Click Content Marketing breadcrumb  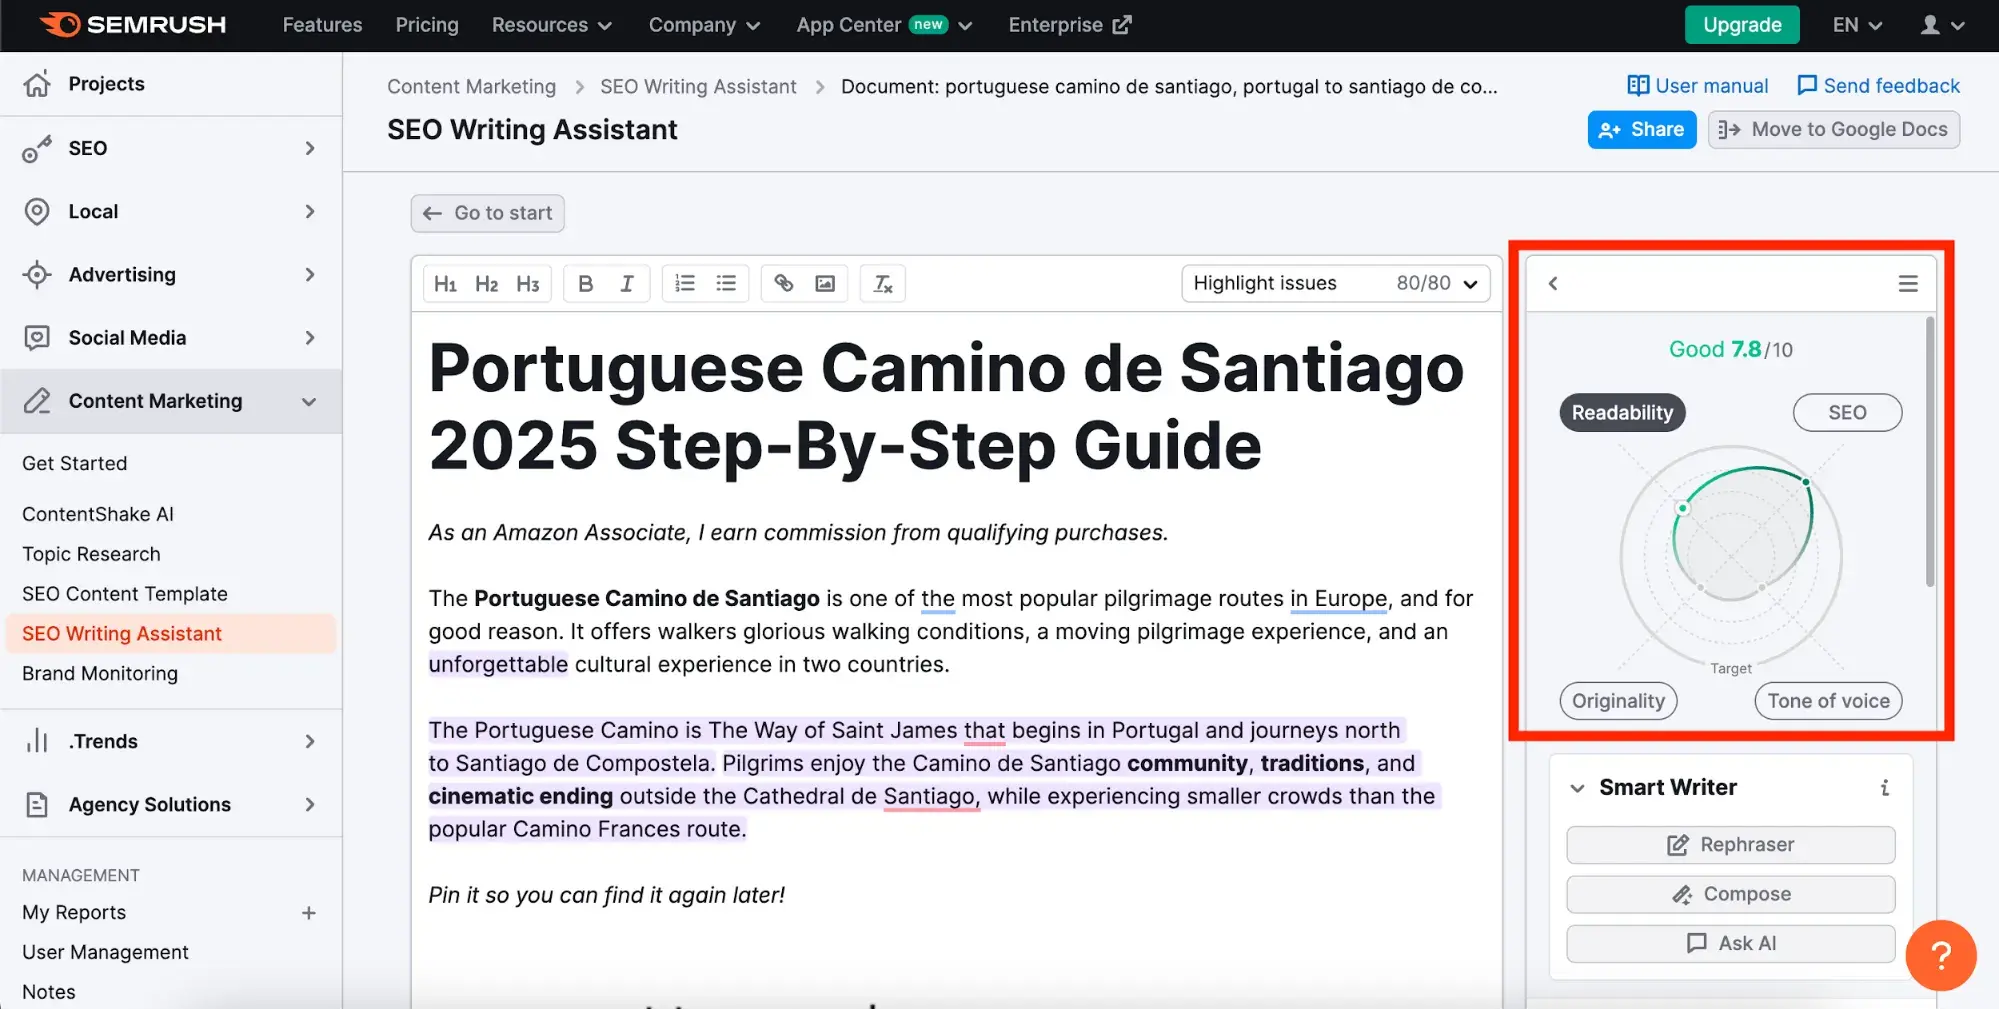[471, 87]
